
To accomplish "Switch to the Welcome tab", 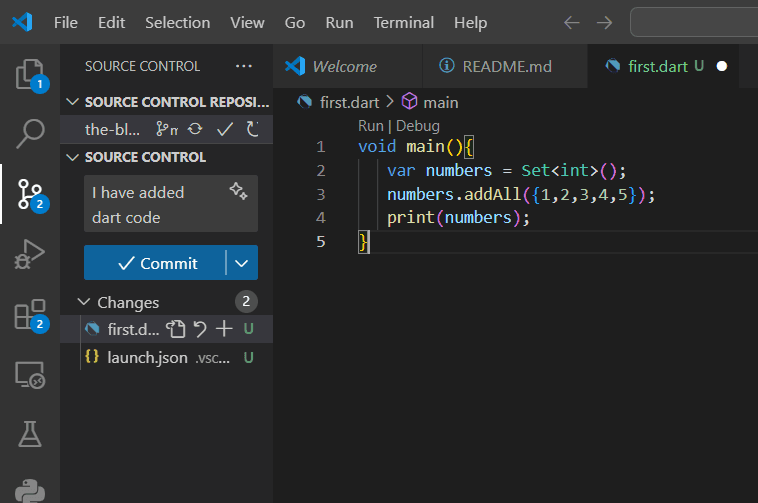I will pos(348,66).
